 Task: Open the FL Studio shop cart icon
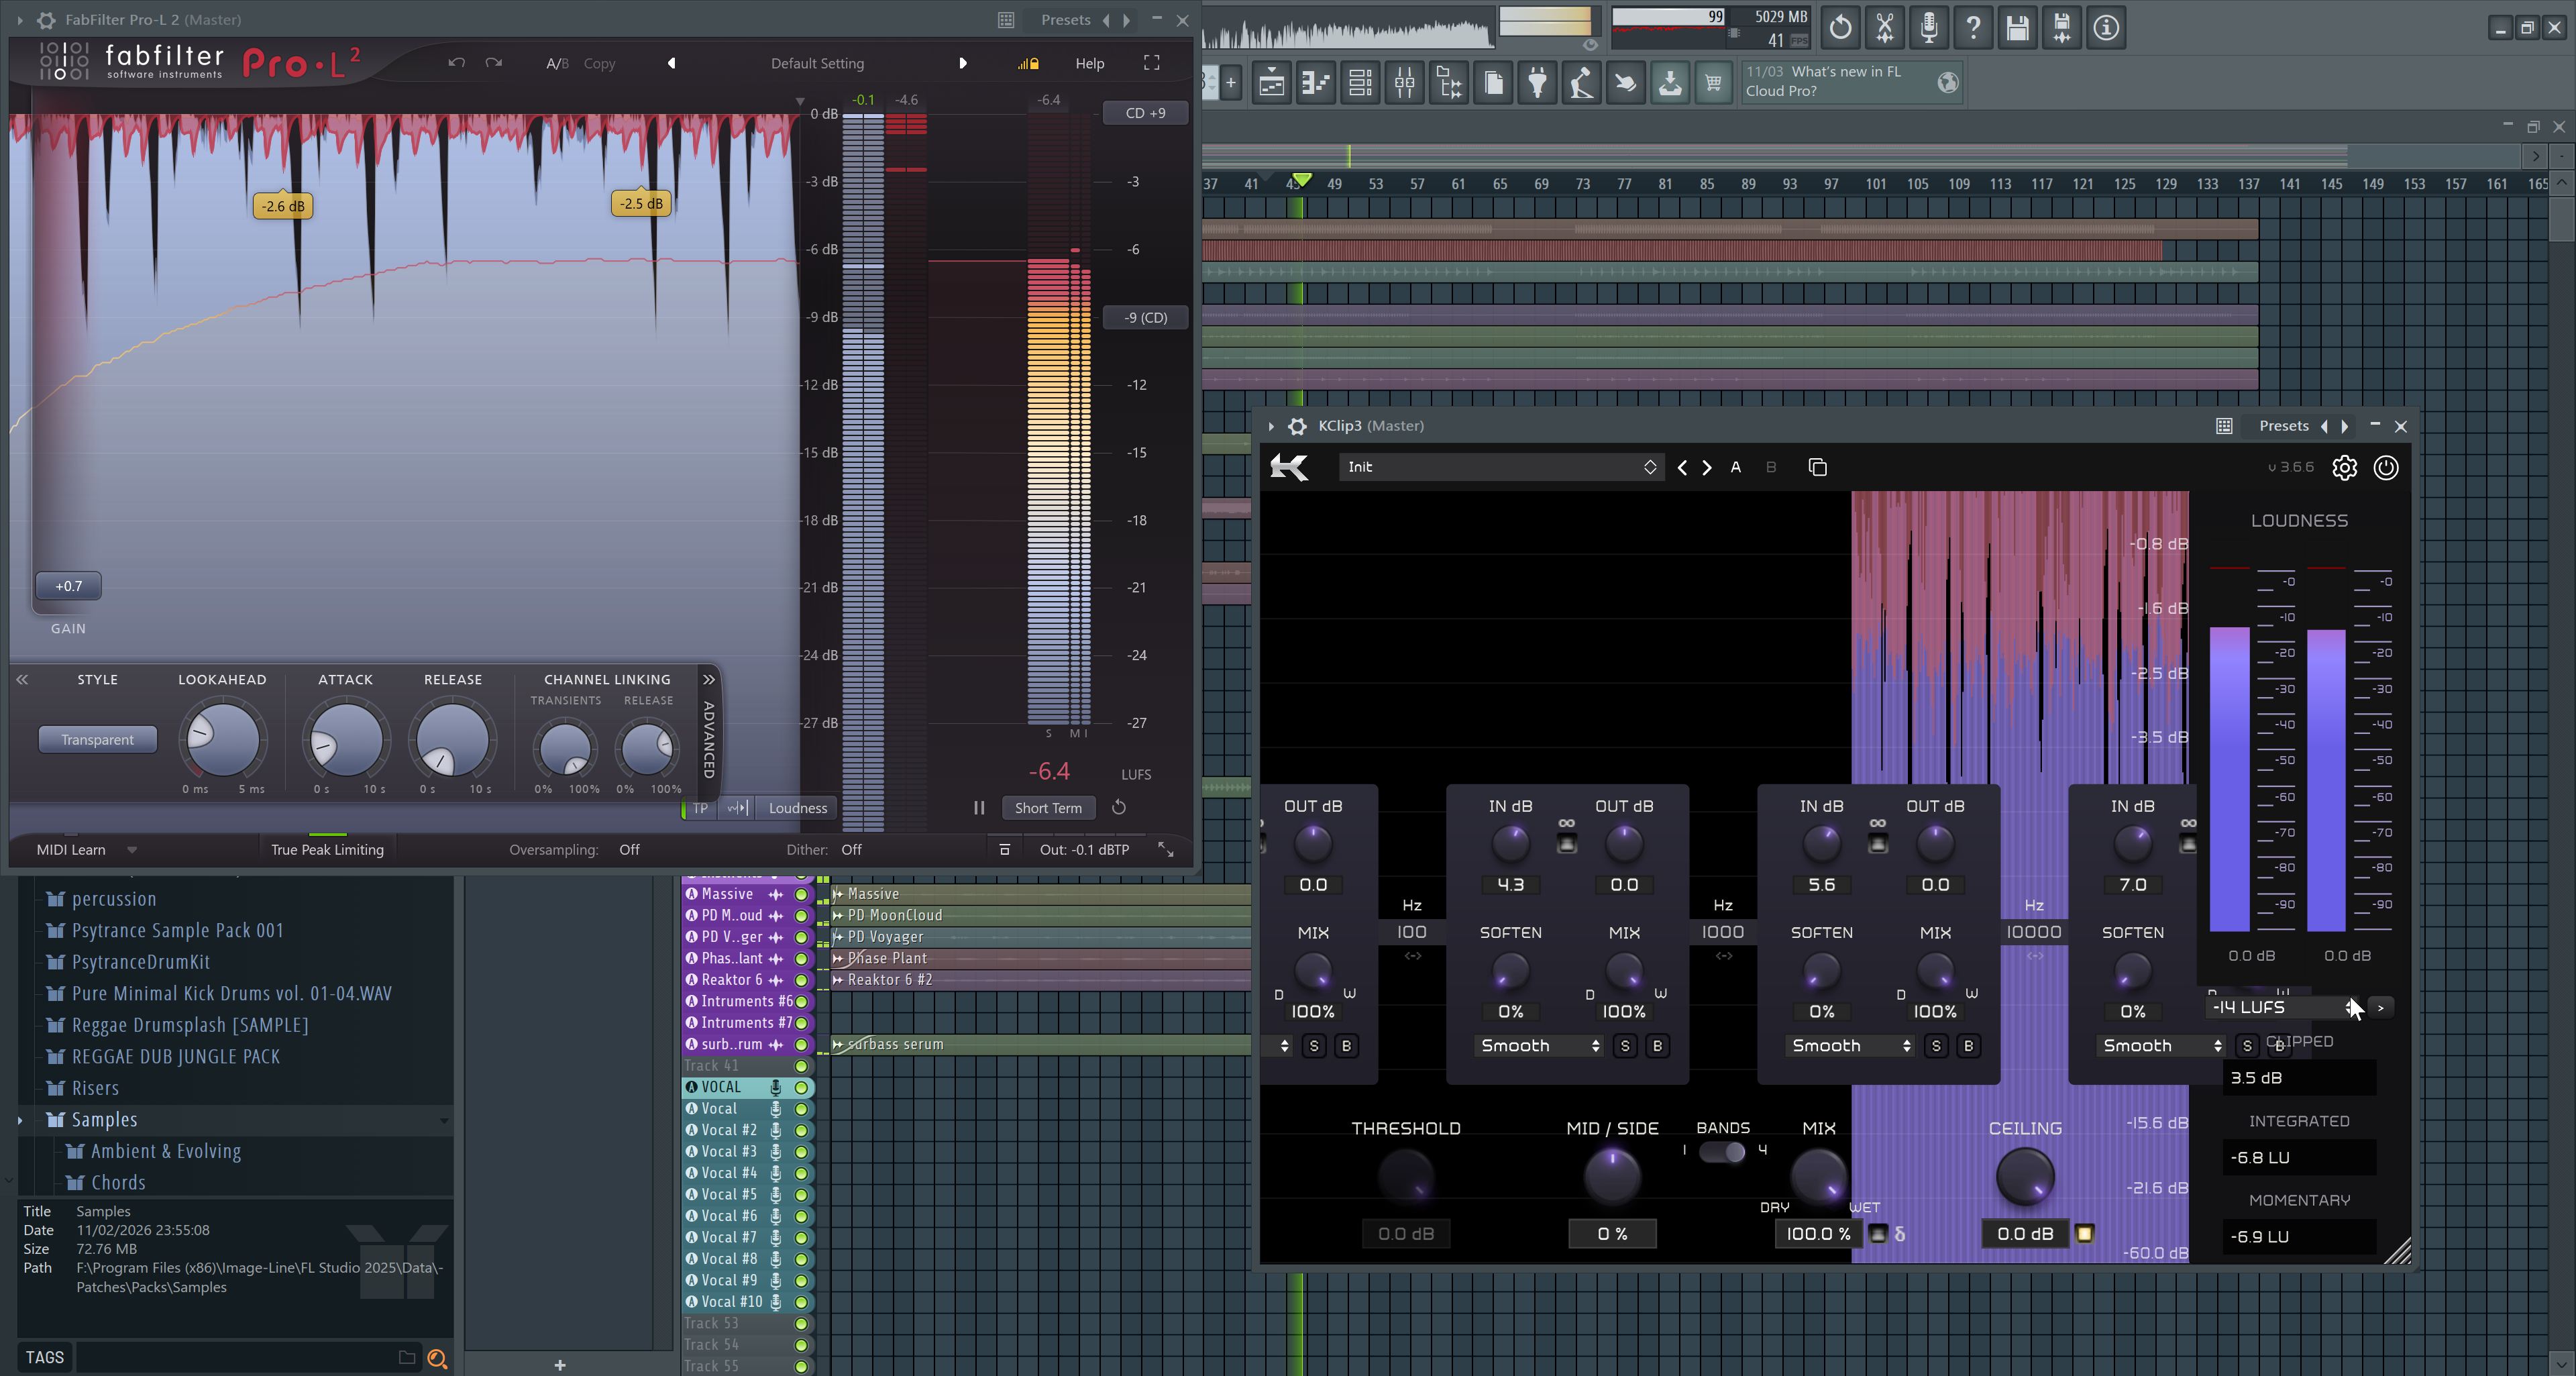(x=1714, y=83)
